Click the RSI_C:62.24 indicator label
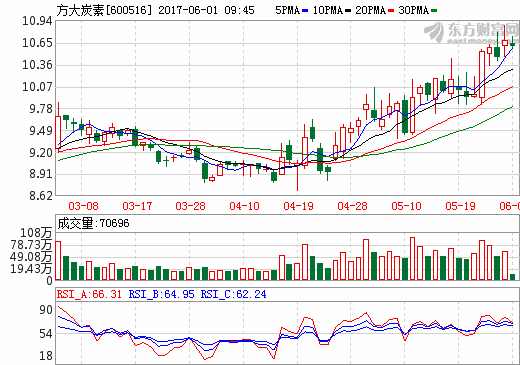The image size is (520, 365). pos(233,294)
